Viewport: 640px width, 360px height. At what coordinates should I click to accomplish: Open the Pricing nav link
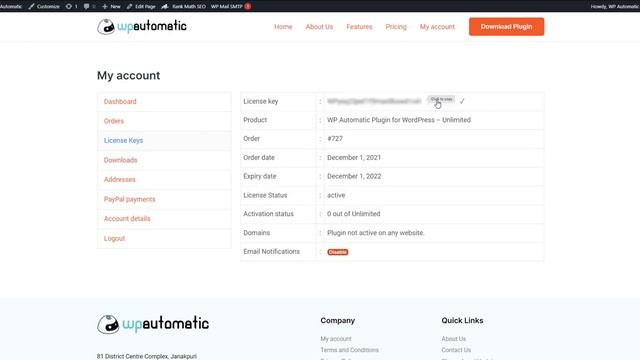[x=396, y=27]
